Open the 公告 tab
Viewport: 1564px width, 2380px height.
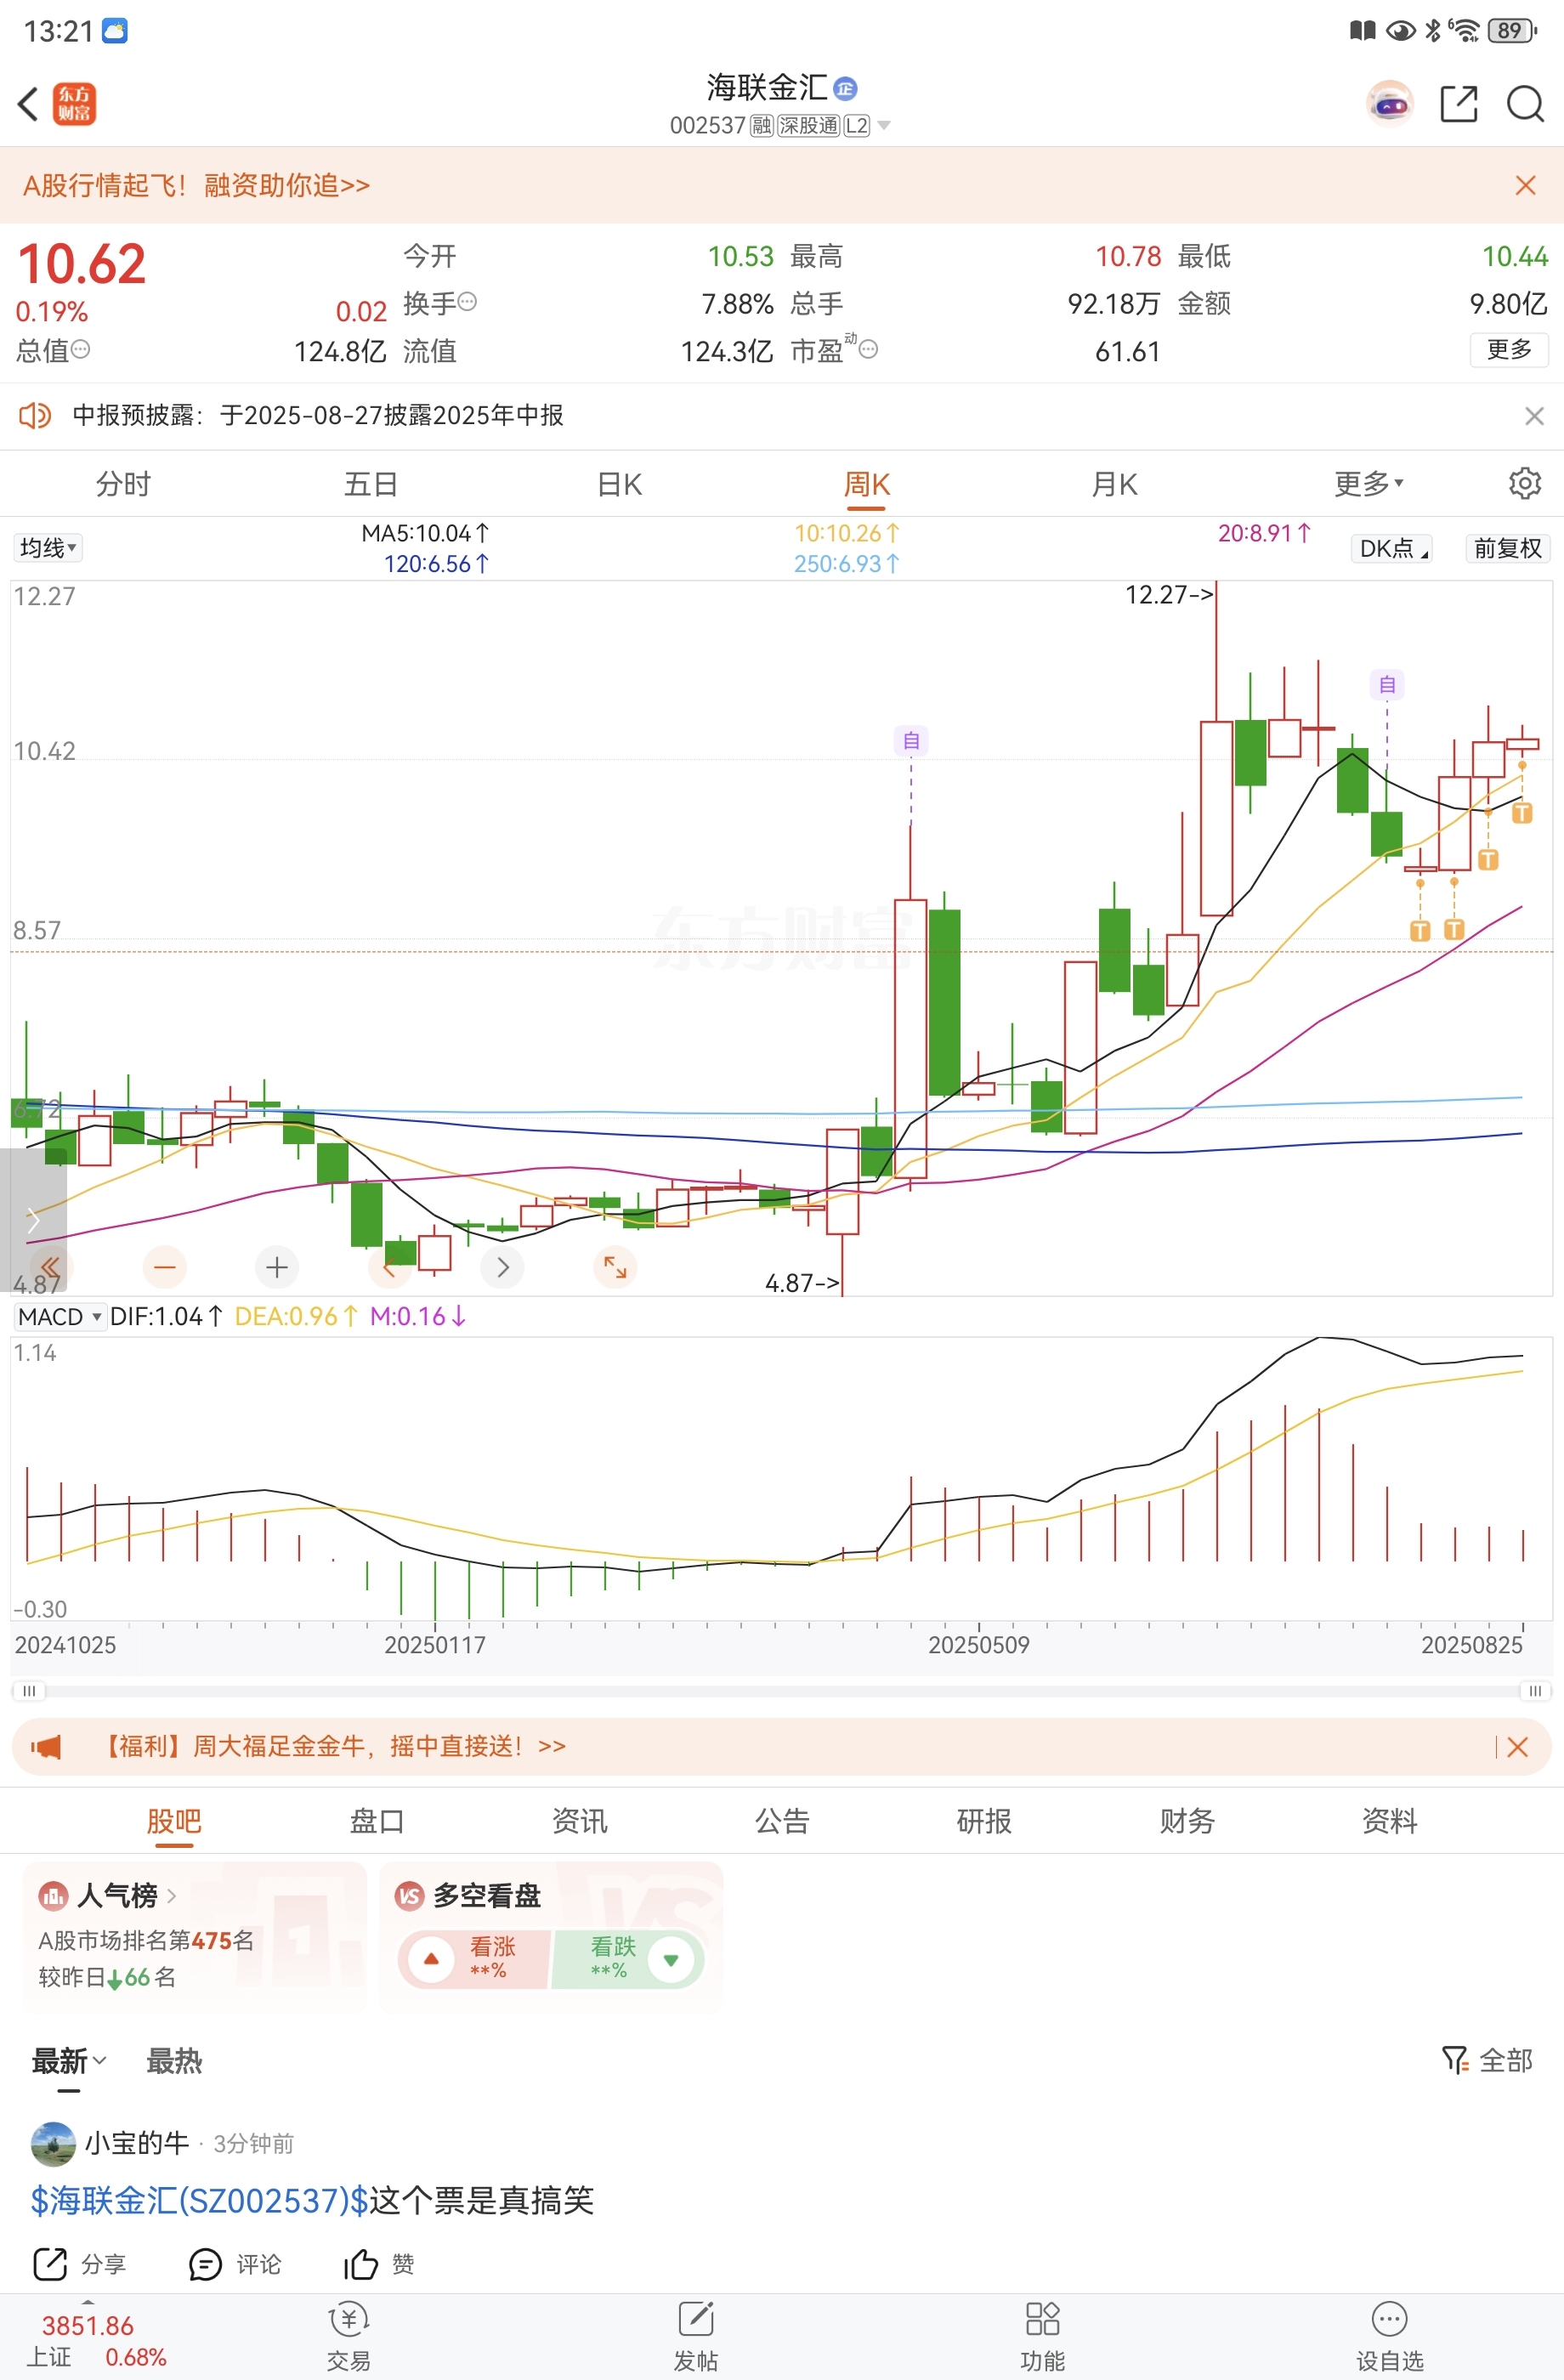(x=781, y=1821)
